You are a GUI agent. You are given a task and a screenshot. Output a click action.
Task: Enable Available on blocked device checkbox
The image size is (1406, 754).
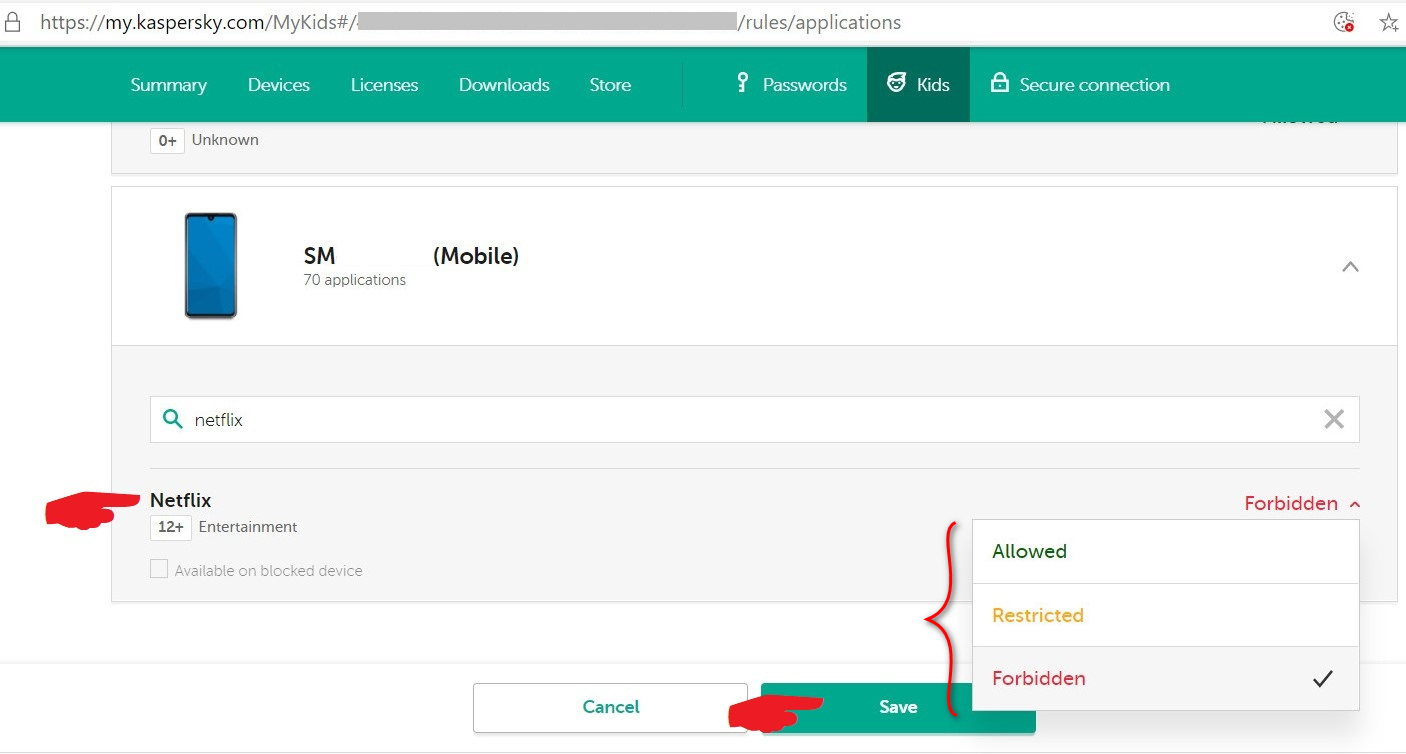coord(159,569)
